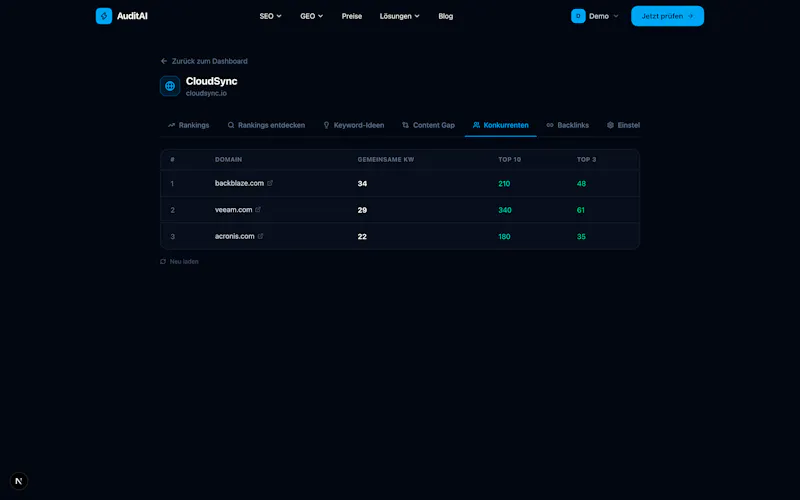This screenshot has height=500, width=800.
Task: Click the Top 3 value 61
Action: click(581, 210)
